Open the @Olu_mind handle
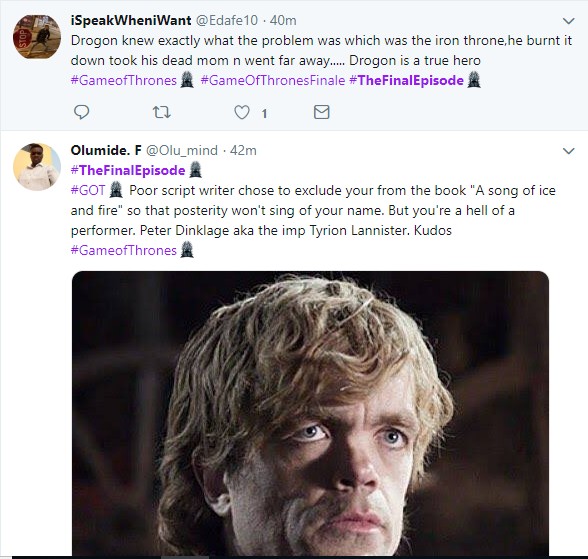588x559 pixels. click(182, 150)
